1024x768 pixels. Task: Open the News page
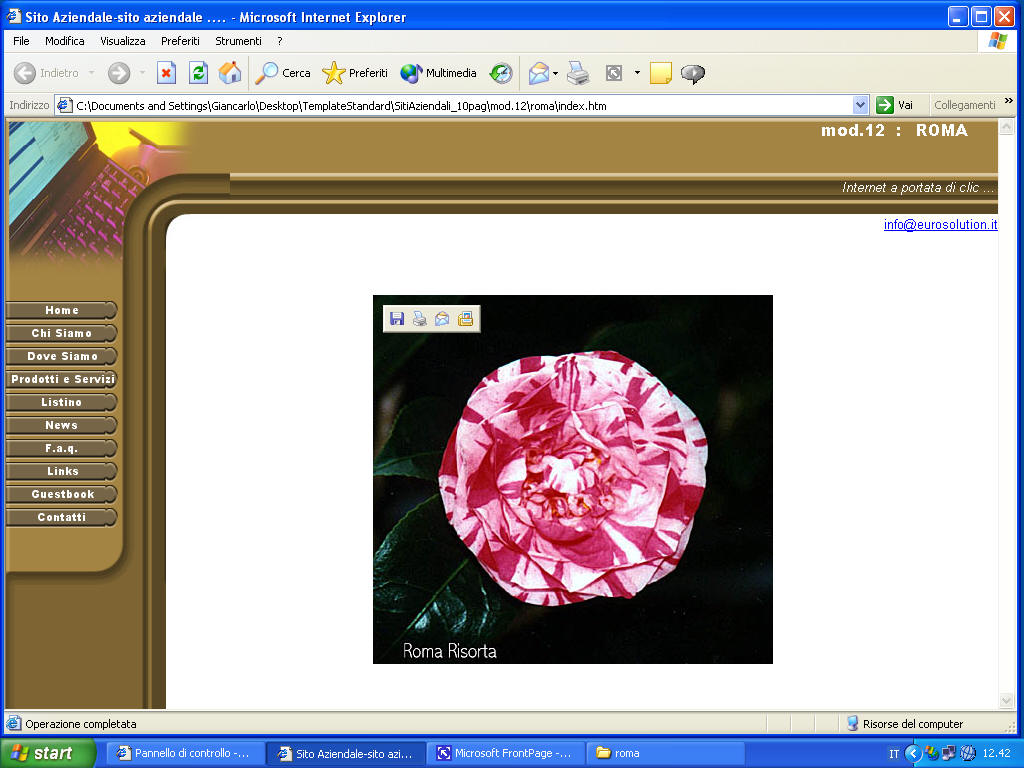(x=61, y=425)
